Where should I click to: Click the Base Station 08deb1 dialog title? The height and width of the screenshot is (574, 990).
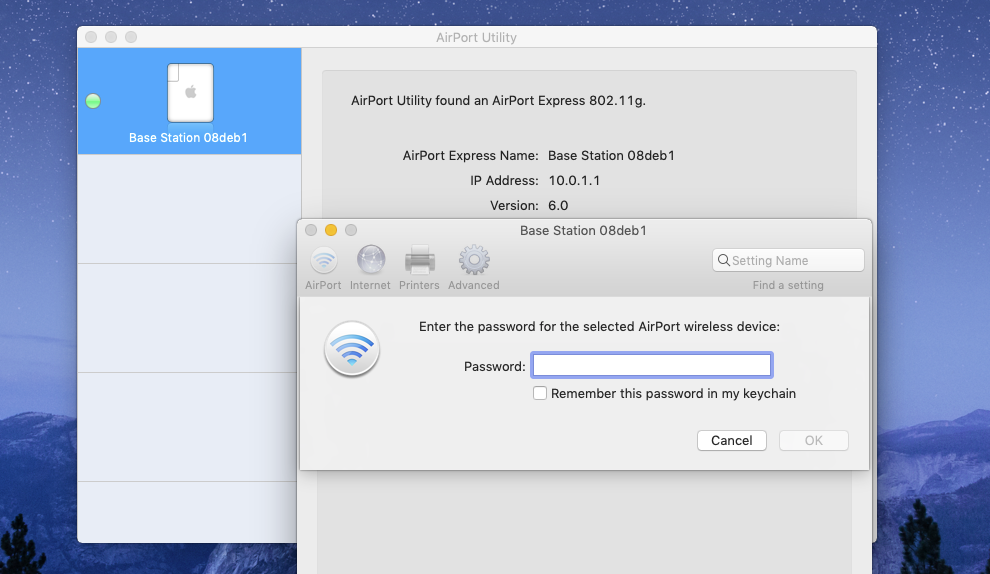tap(583, 230)
